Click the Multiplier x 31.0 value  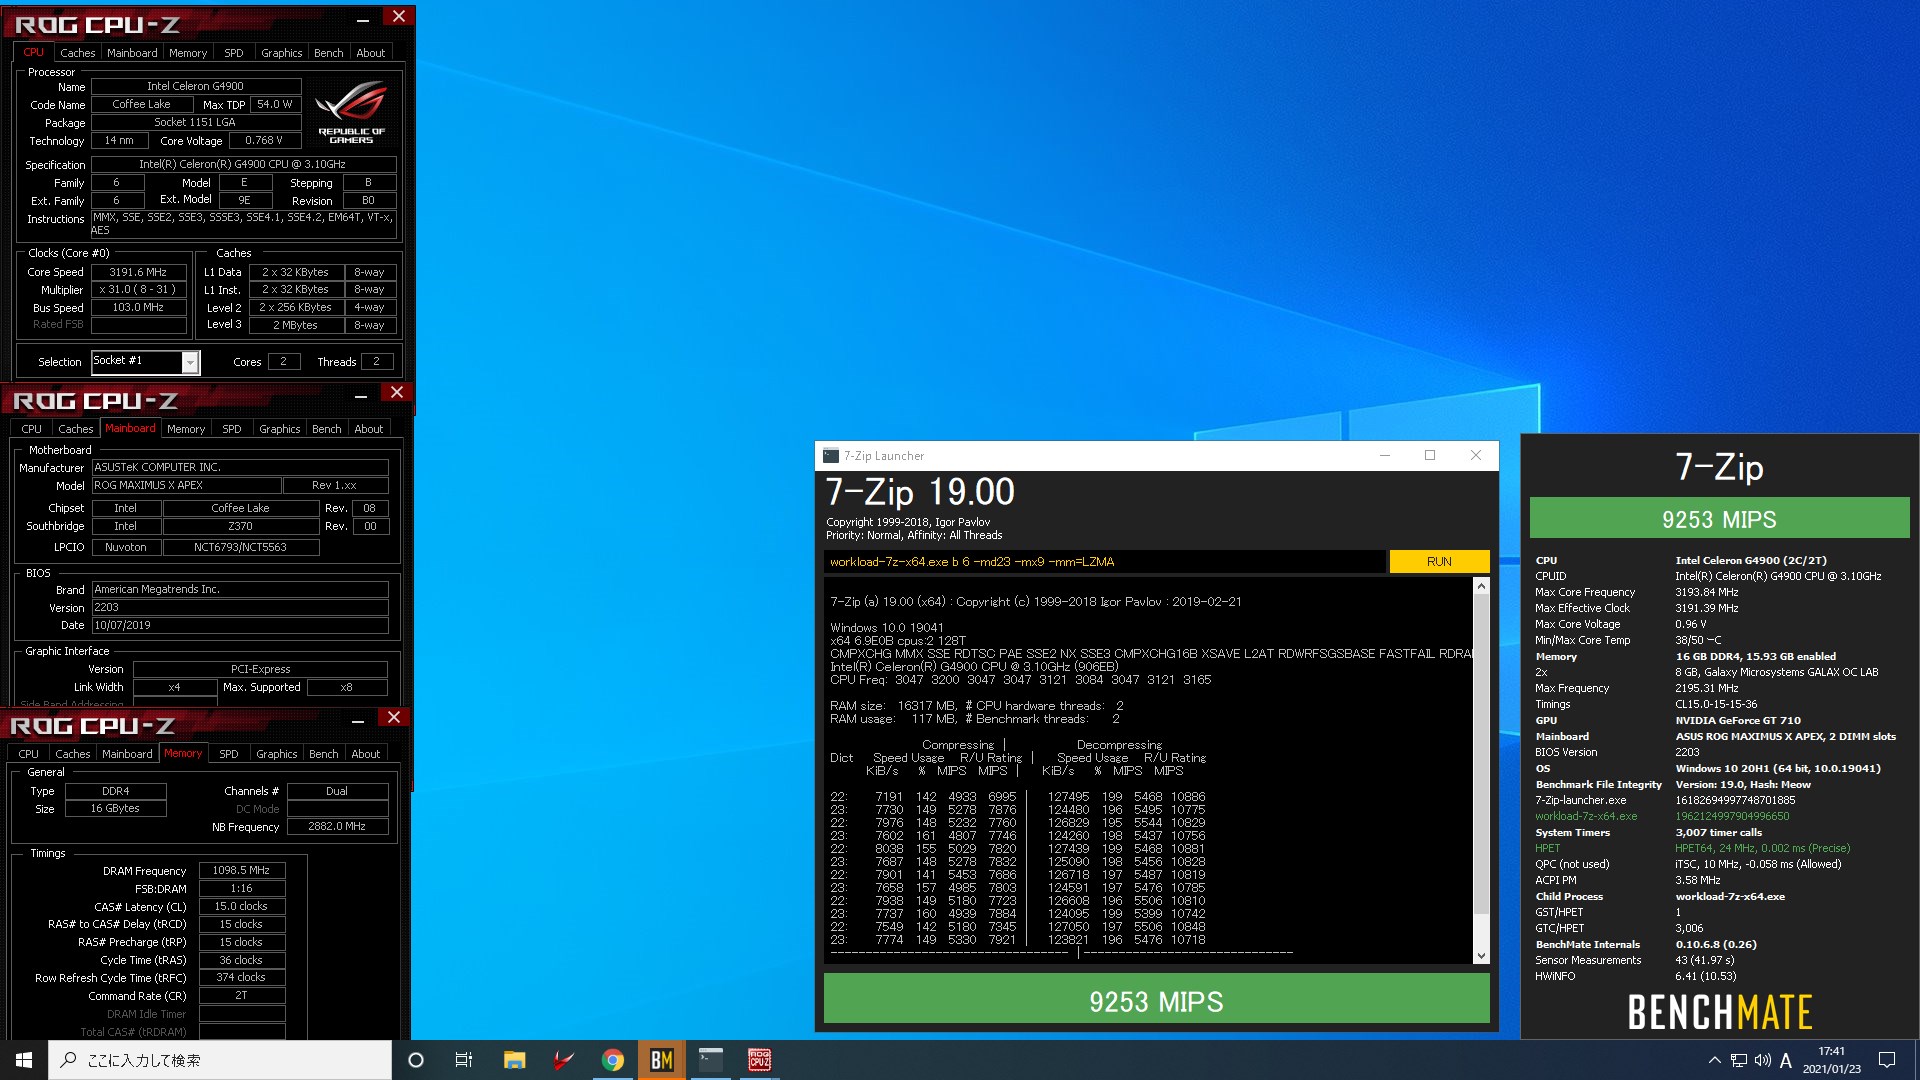[138, 290]
